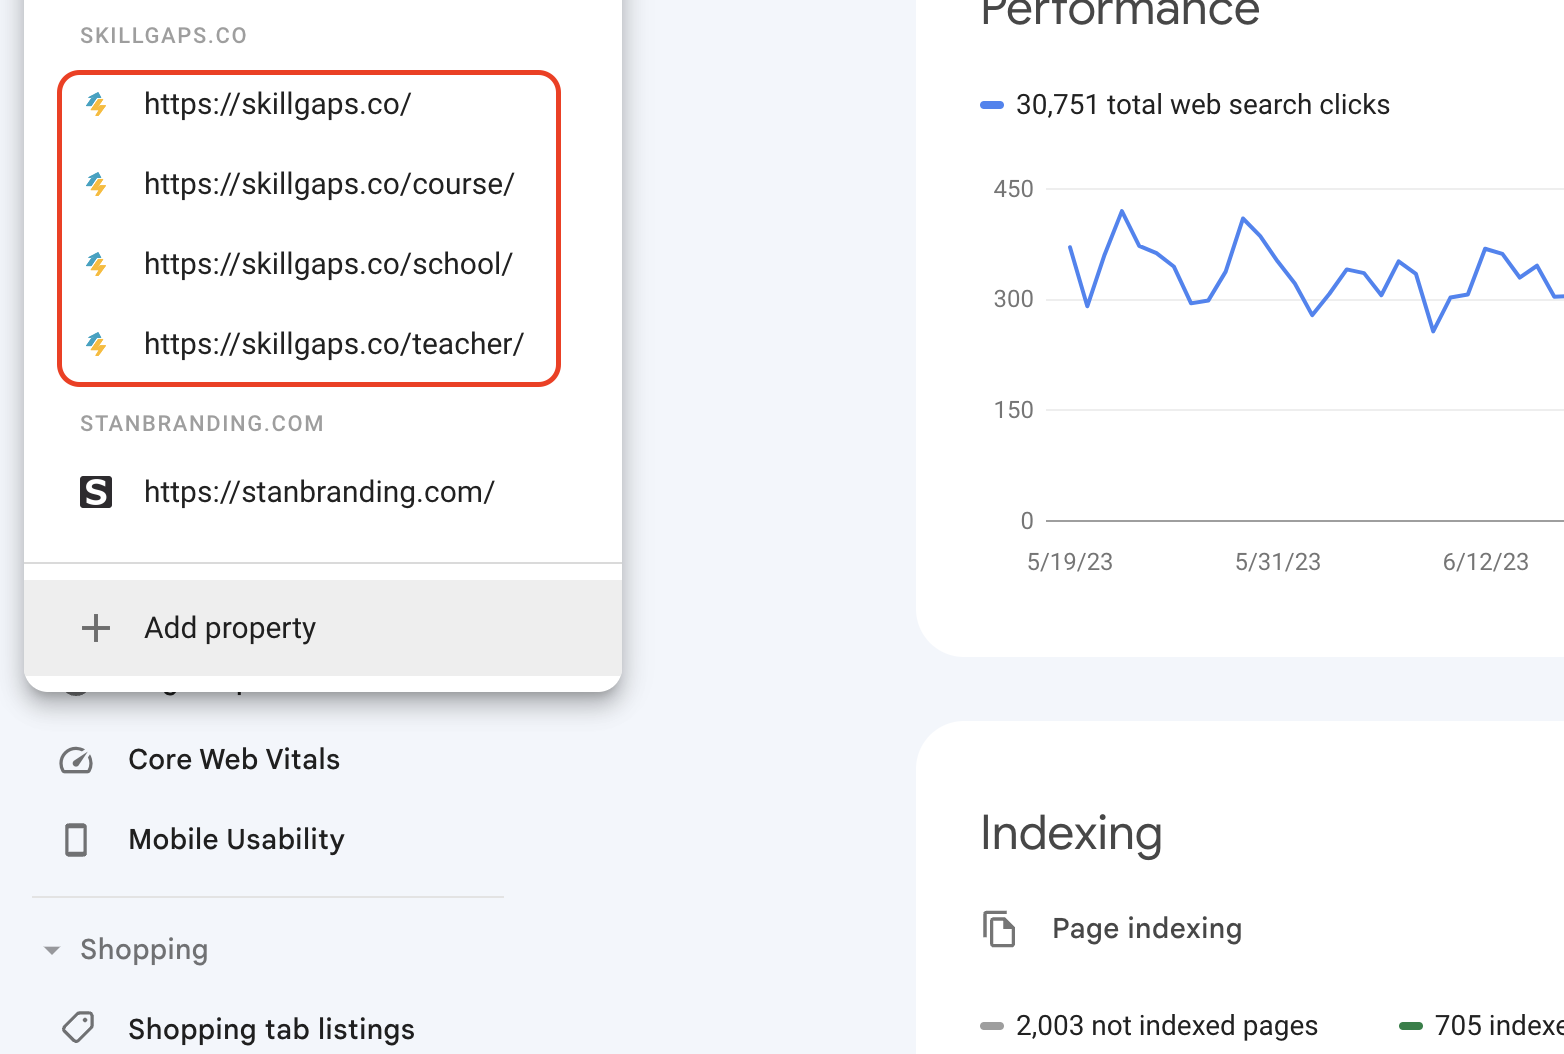Open the Core Web Vitals report label

pyautogui.click(x=234, y=760)
